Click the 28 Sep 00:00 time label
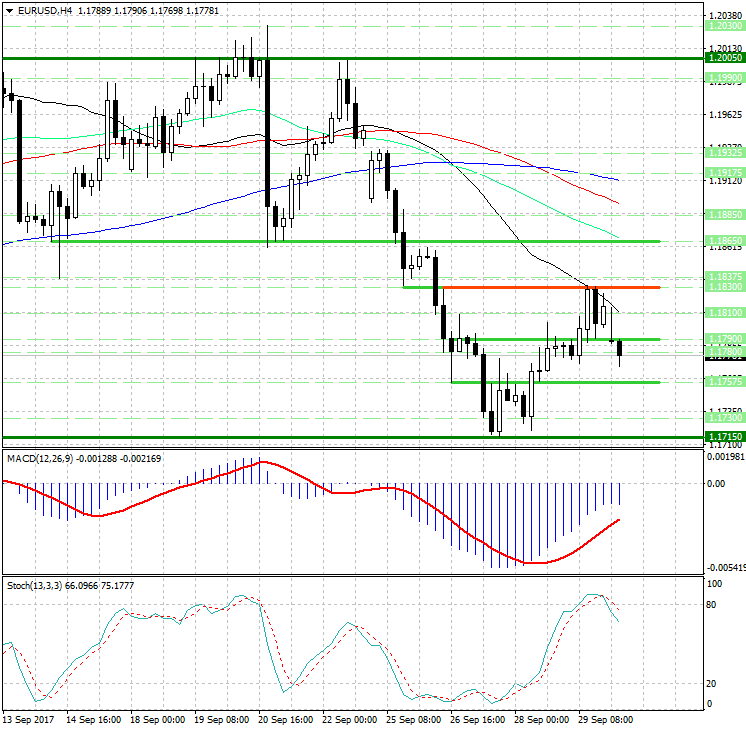 click(541, 720)
